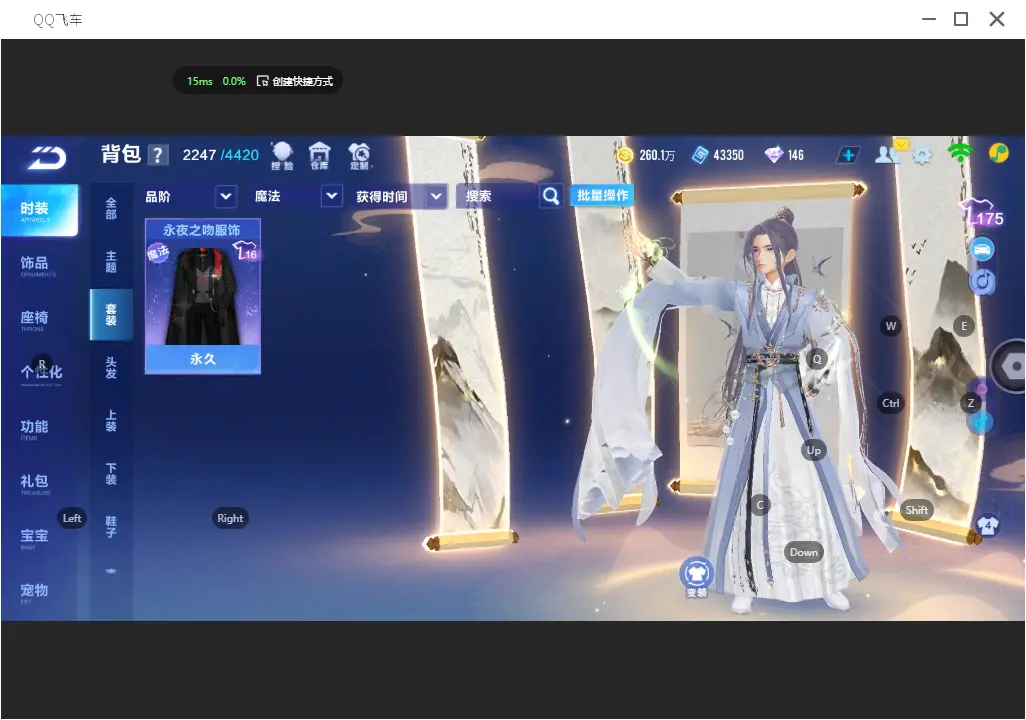
Task: Open the 定制 customization icon
Action: pyautogui.click(x=359, y=156)
